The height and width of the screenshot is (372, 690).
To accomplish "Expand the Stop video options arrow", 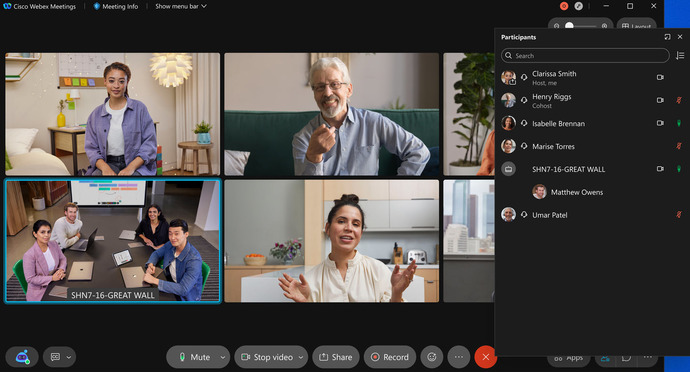I will (301, 357).
